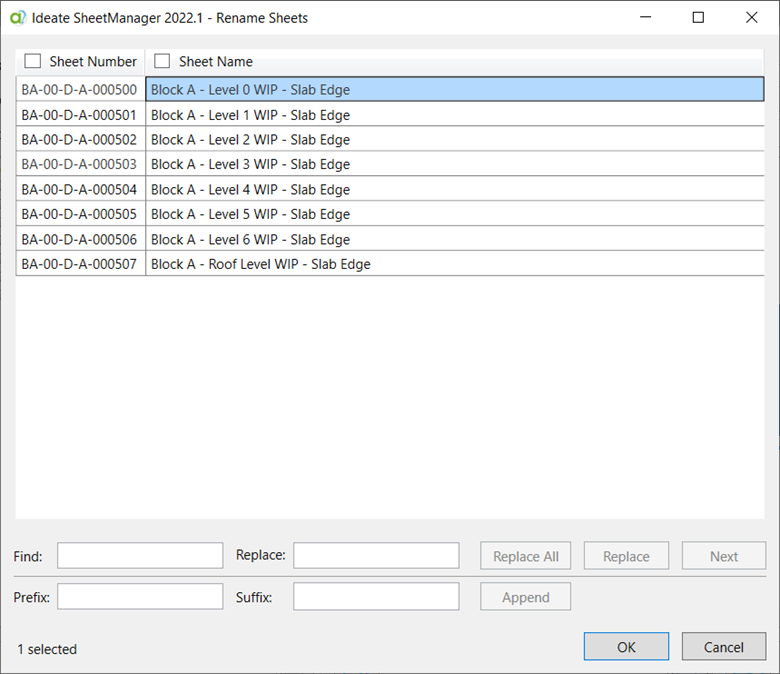Image resolution: width=780 pixels, height=674 pixels.
Task: Select 'Block A - Level 4 WIP - Slab Edge' cell
Action: pyautogui.click(x=455, y=189)
